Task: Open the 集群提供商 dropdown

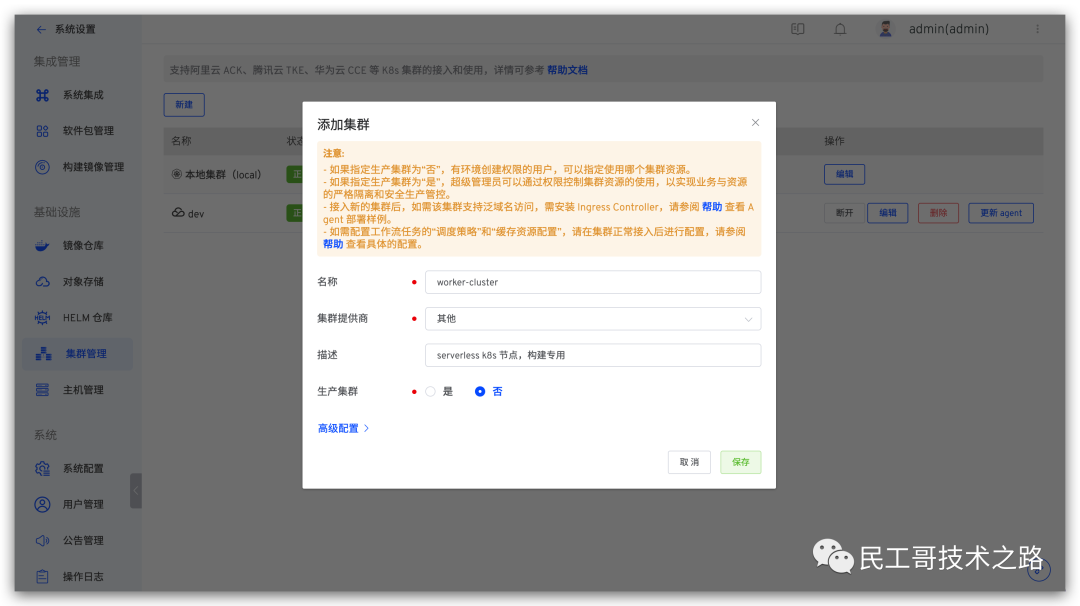Action: 593,319
